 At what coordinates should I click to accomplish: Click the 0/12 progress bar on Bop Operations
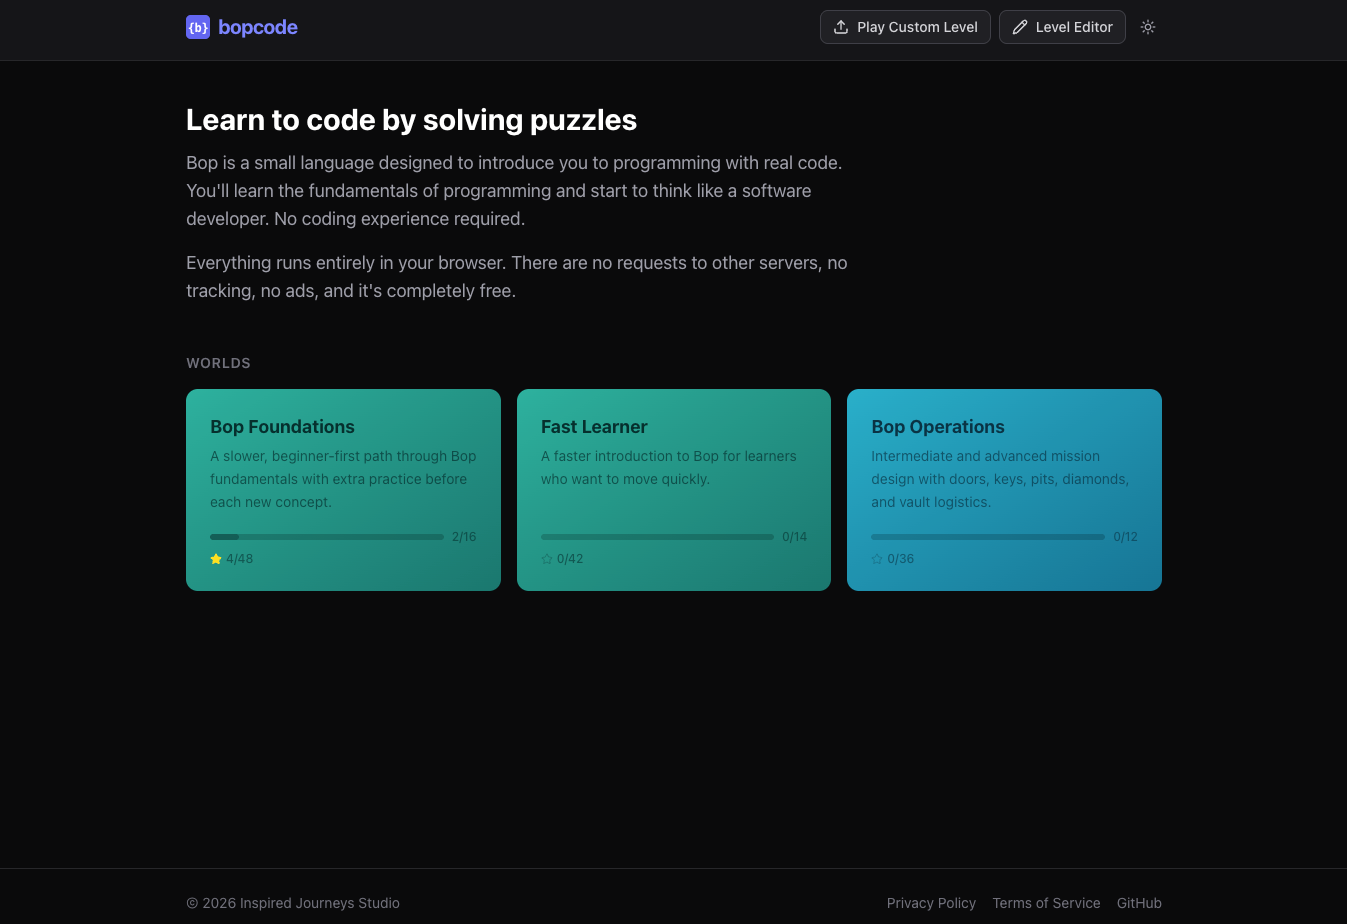pos(987,536)
